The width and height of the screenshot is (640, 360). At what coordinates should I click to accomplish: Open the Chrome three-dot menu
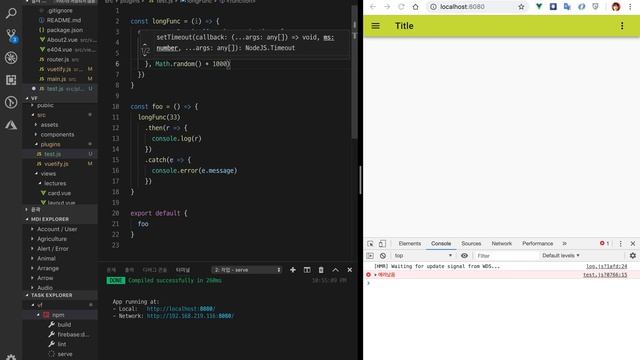[x=630, y=7]
